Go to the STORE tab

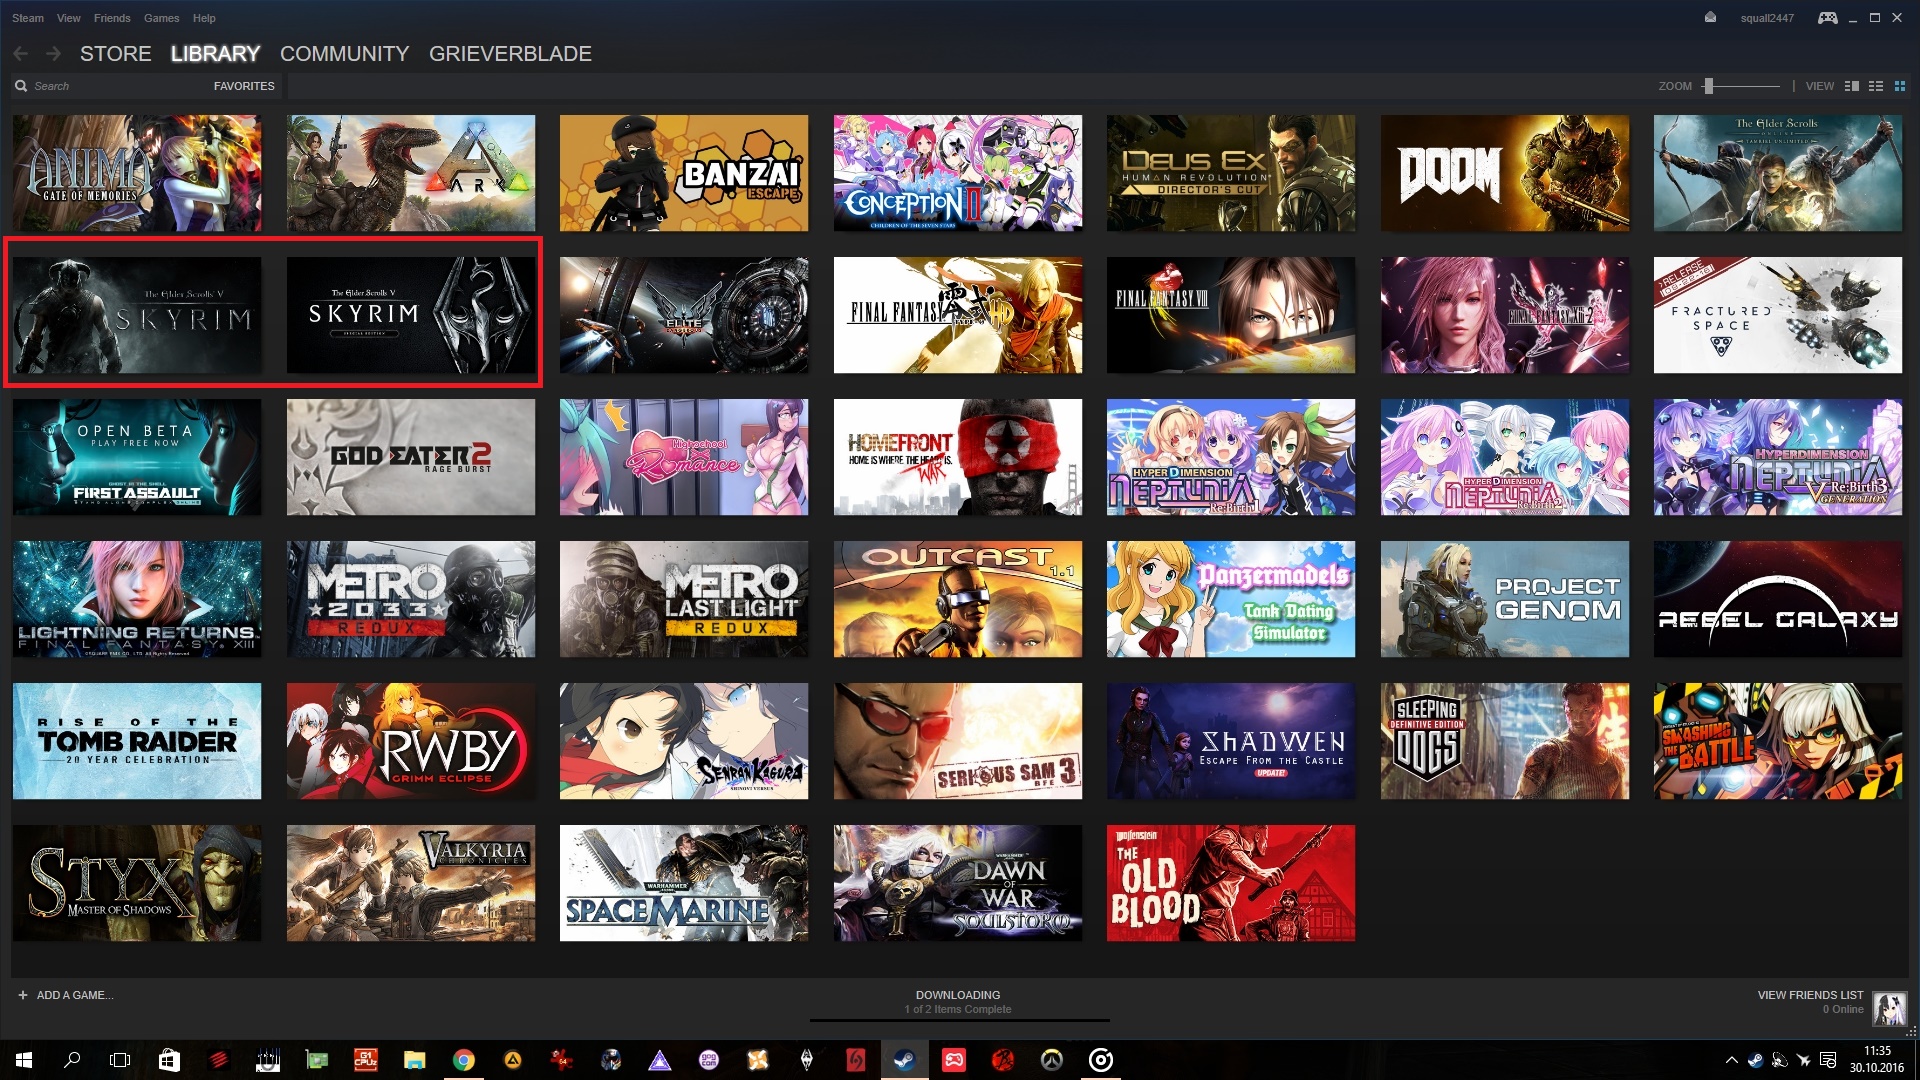click(116, 54)
